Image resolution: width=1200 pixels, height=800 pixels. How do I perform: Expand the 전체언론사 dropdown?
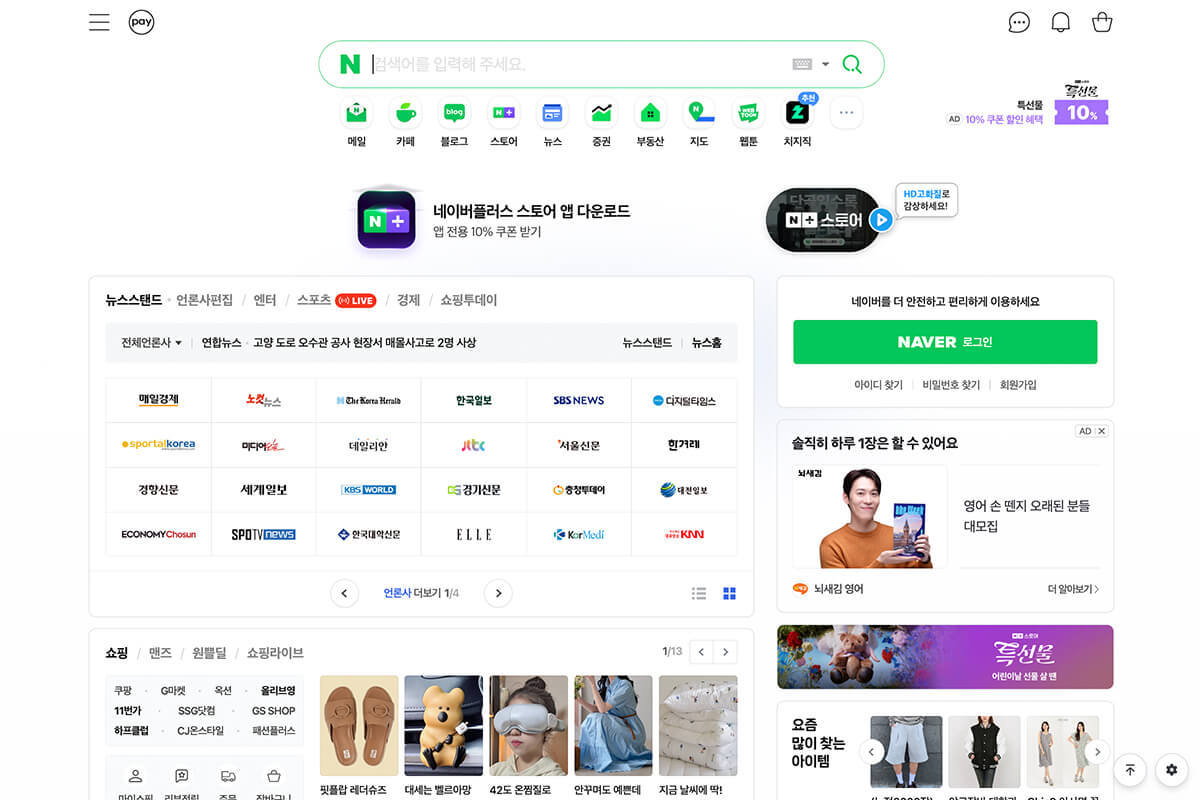click(152, 342)
